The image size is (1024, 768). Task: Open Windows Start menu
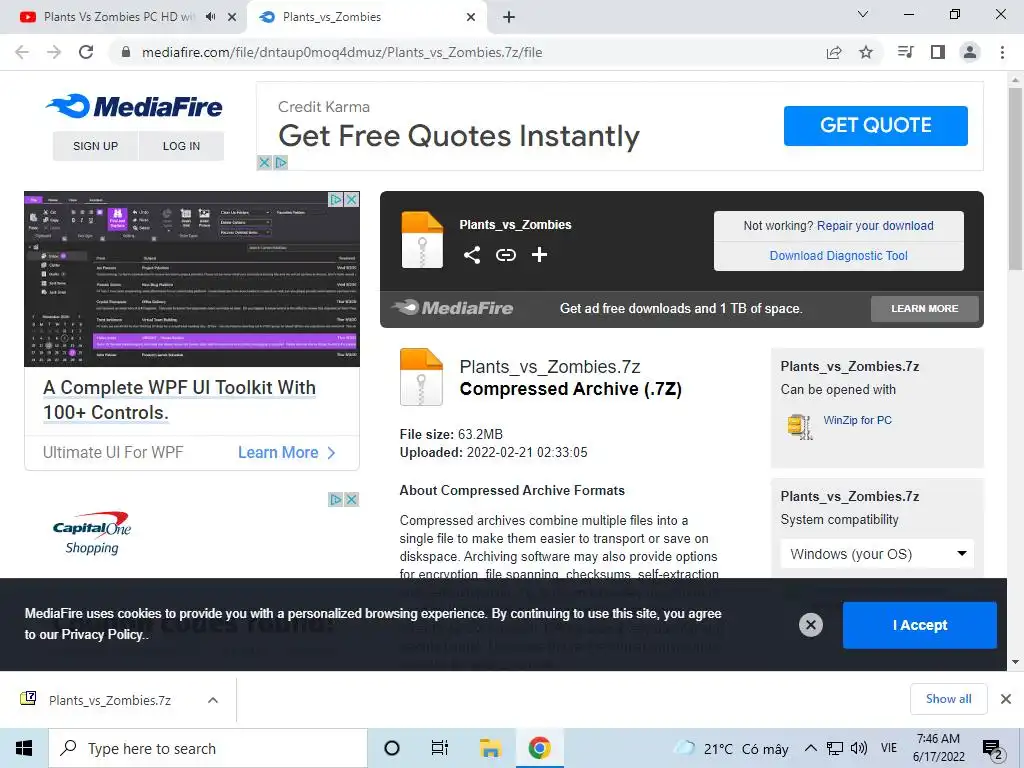24,748
